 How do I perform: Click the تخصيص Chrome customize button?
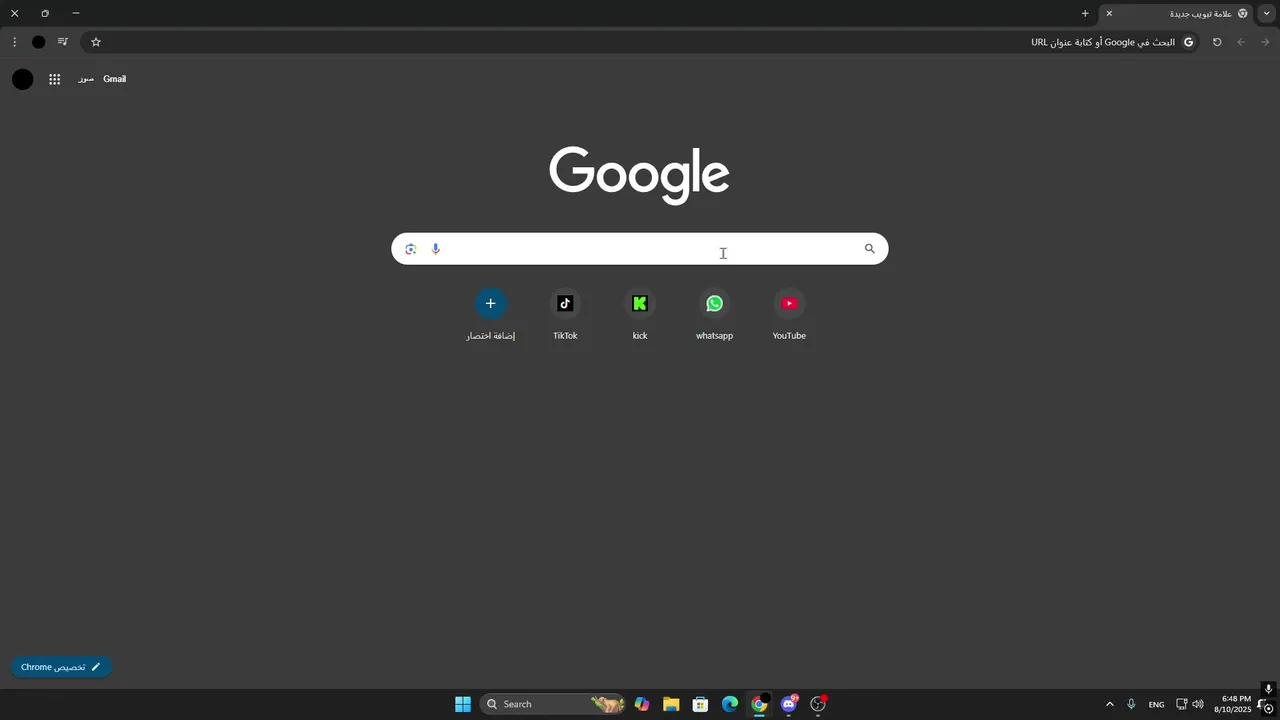coord(61,667)
